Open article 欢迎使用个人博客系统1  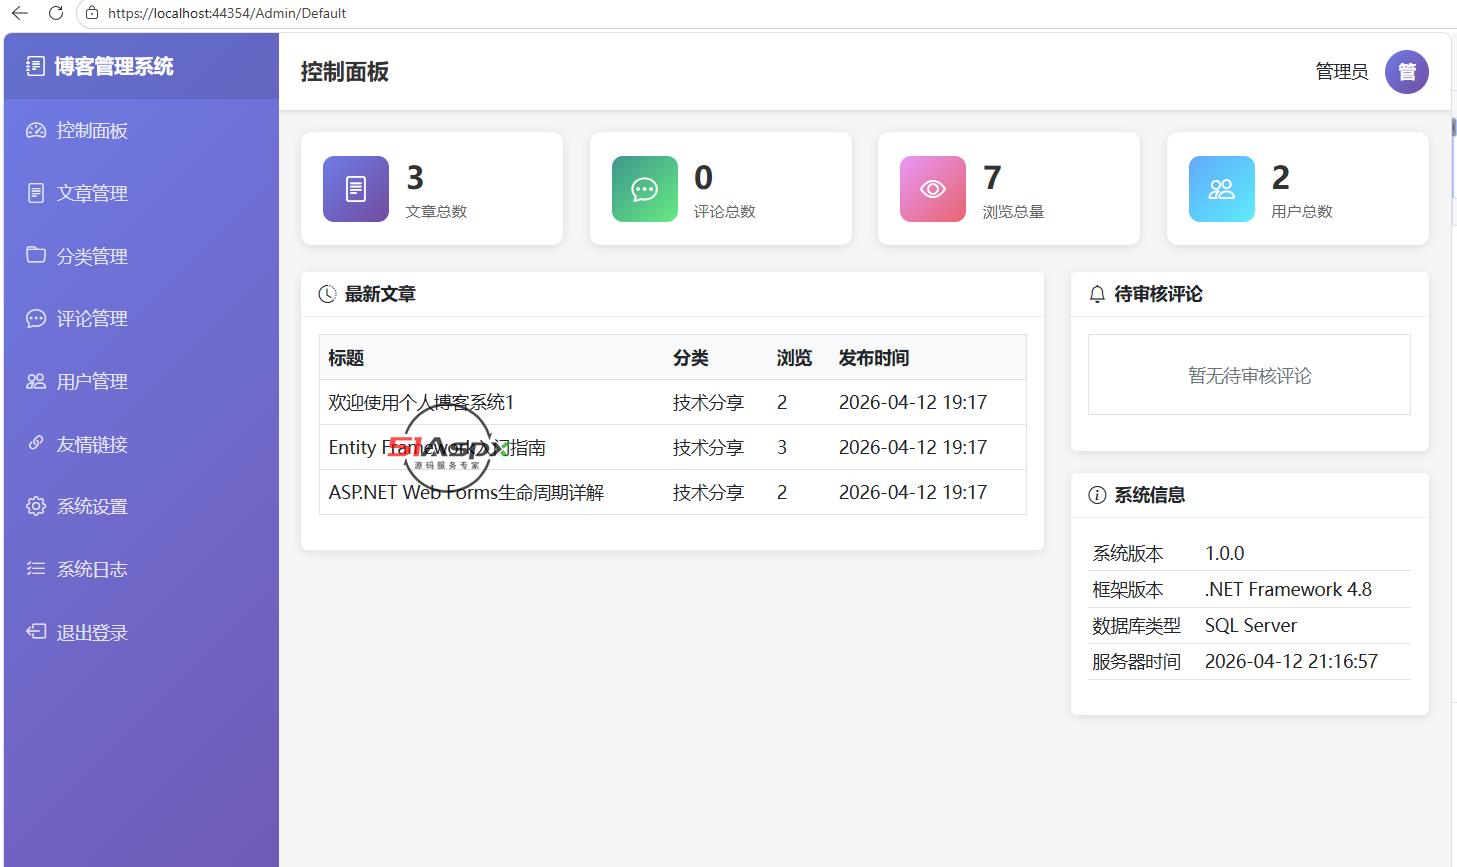(x=421, y=402)
